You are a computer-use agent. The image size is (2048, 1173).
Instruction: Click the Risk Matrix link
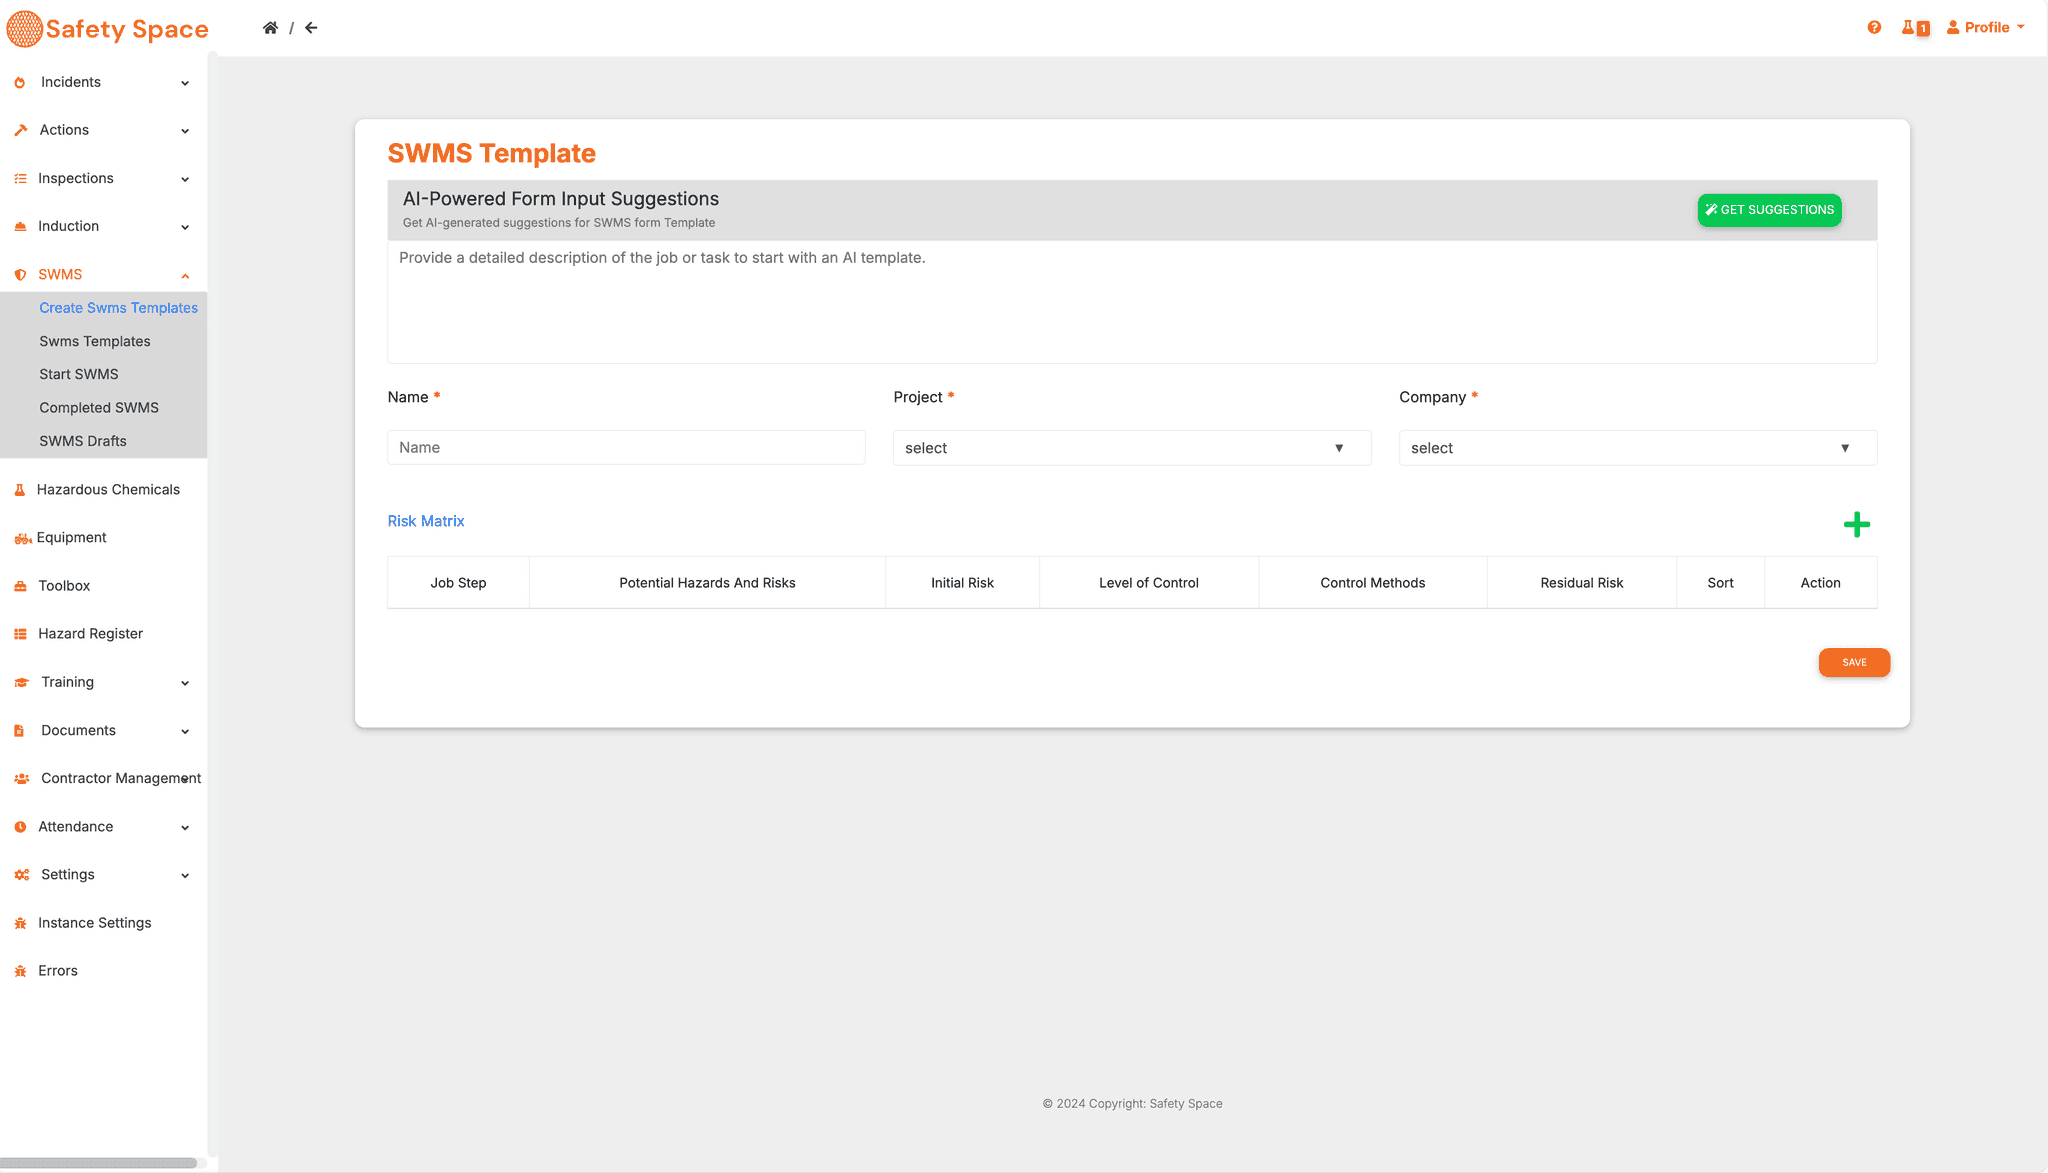click(x=426, y=521)
